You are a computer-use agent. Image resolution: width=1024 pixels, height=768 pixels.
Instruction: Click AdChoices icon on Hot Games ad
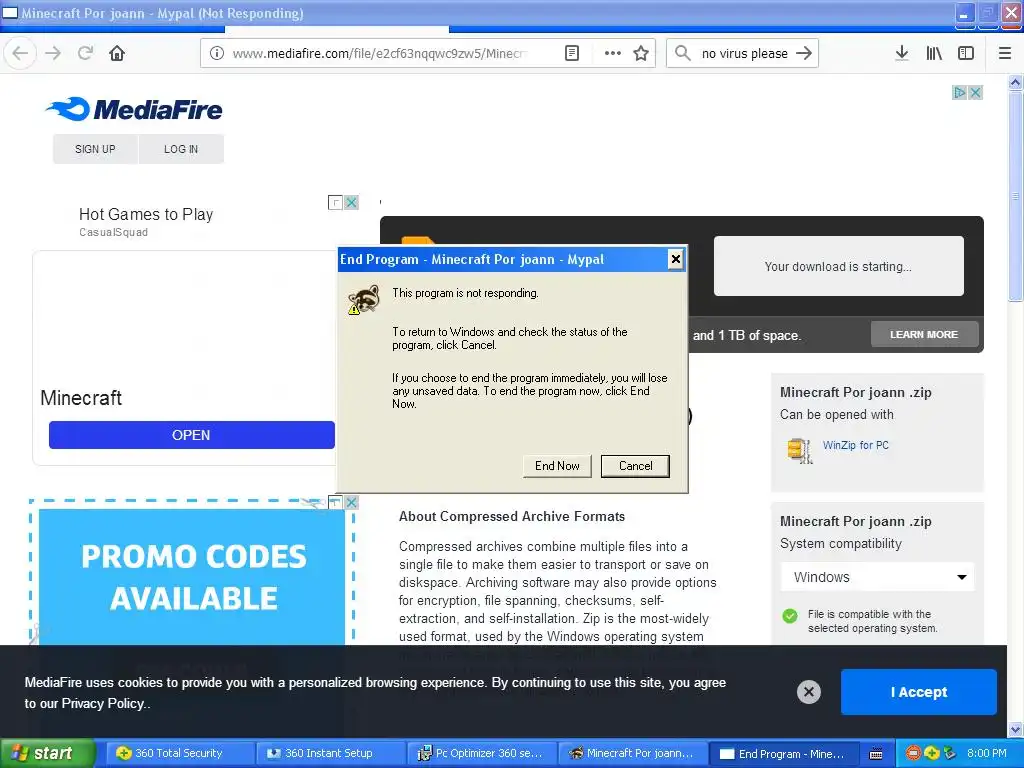pos(335,202)
